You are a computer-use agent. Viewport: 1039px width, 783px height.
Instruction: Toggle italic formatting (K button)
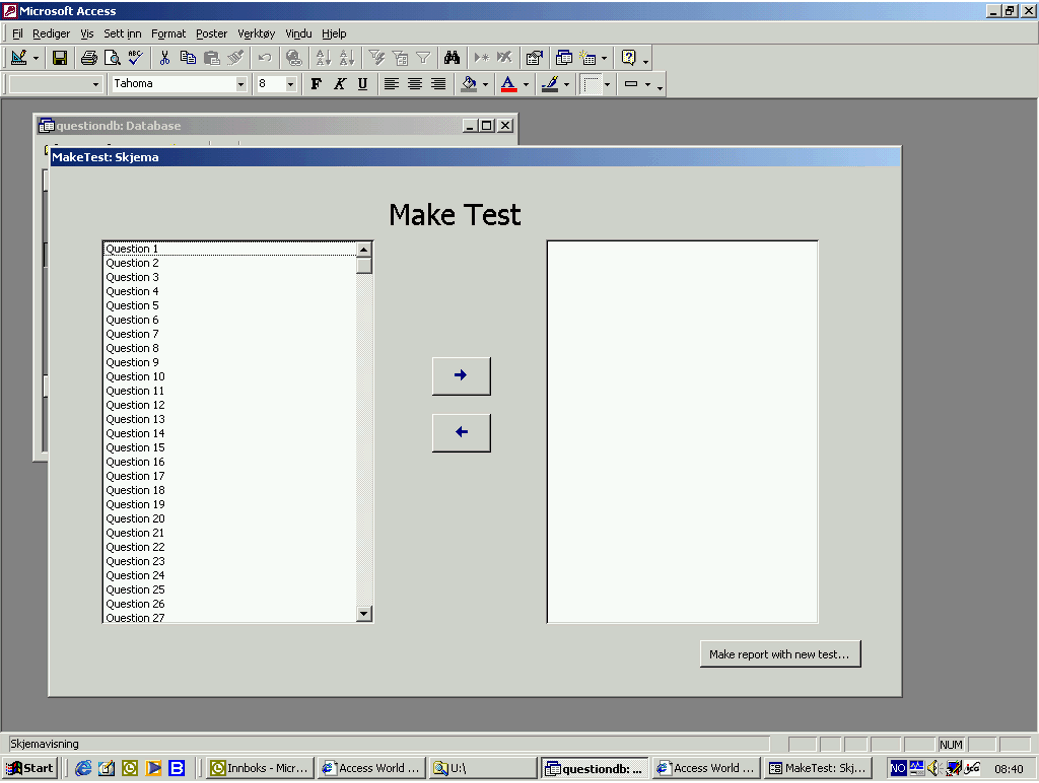pyautogui.click(x=339, y=84)
